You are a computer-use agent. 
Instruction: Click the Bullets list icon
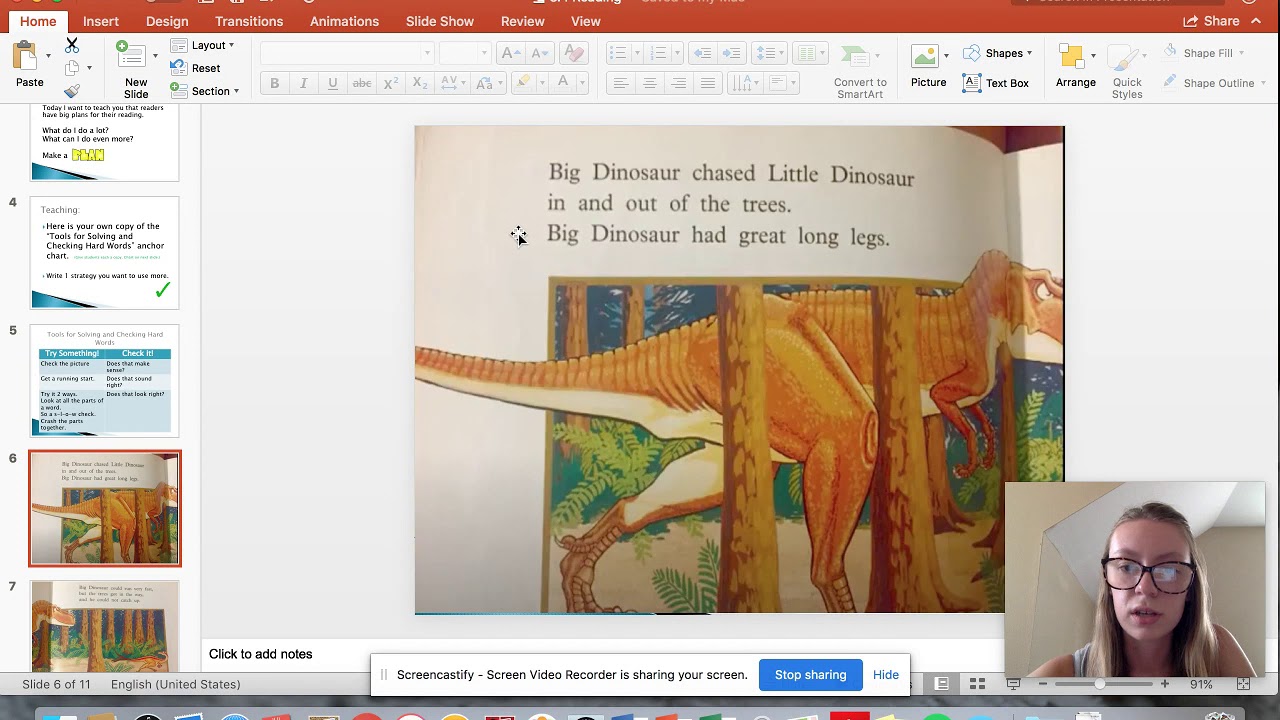[x=617, y=53]
